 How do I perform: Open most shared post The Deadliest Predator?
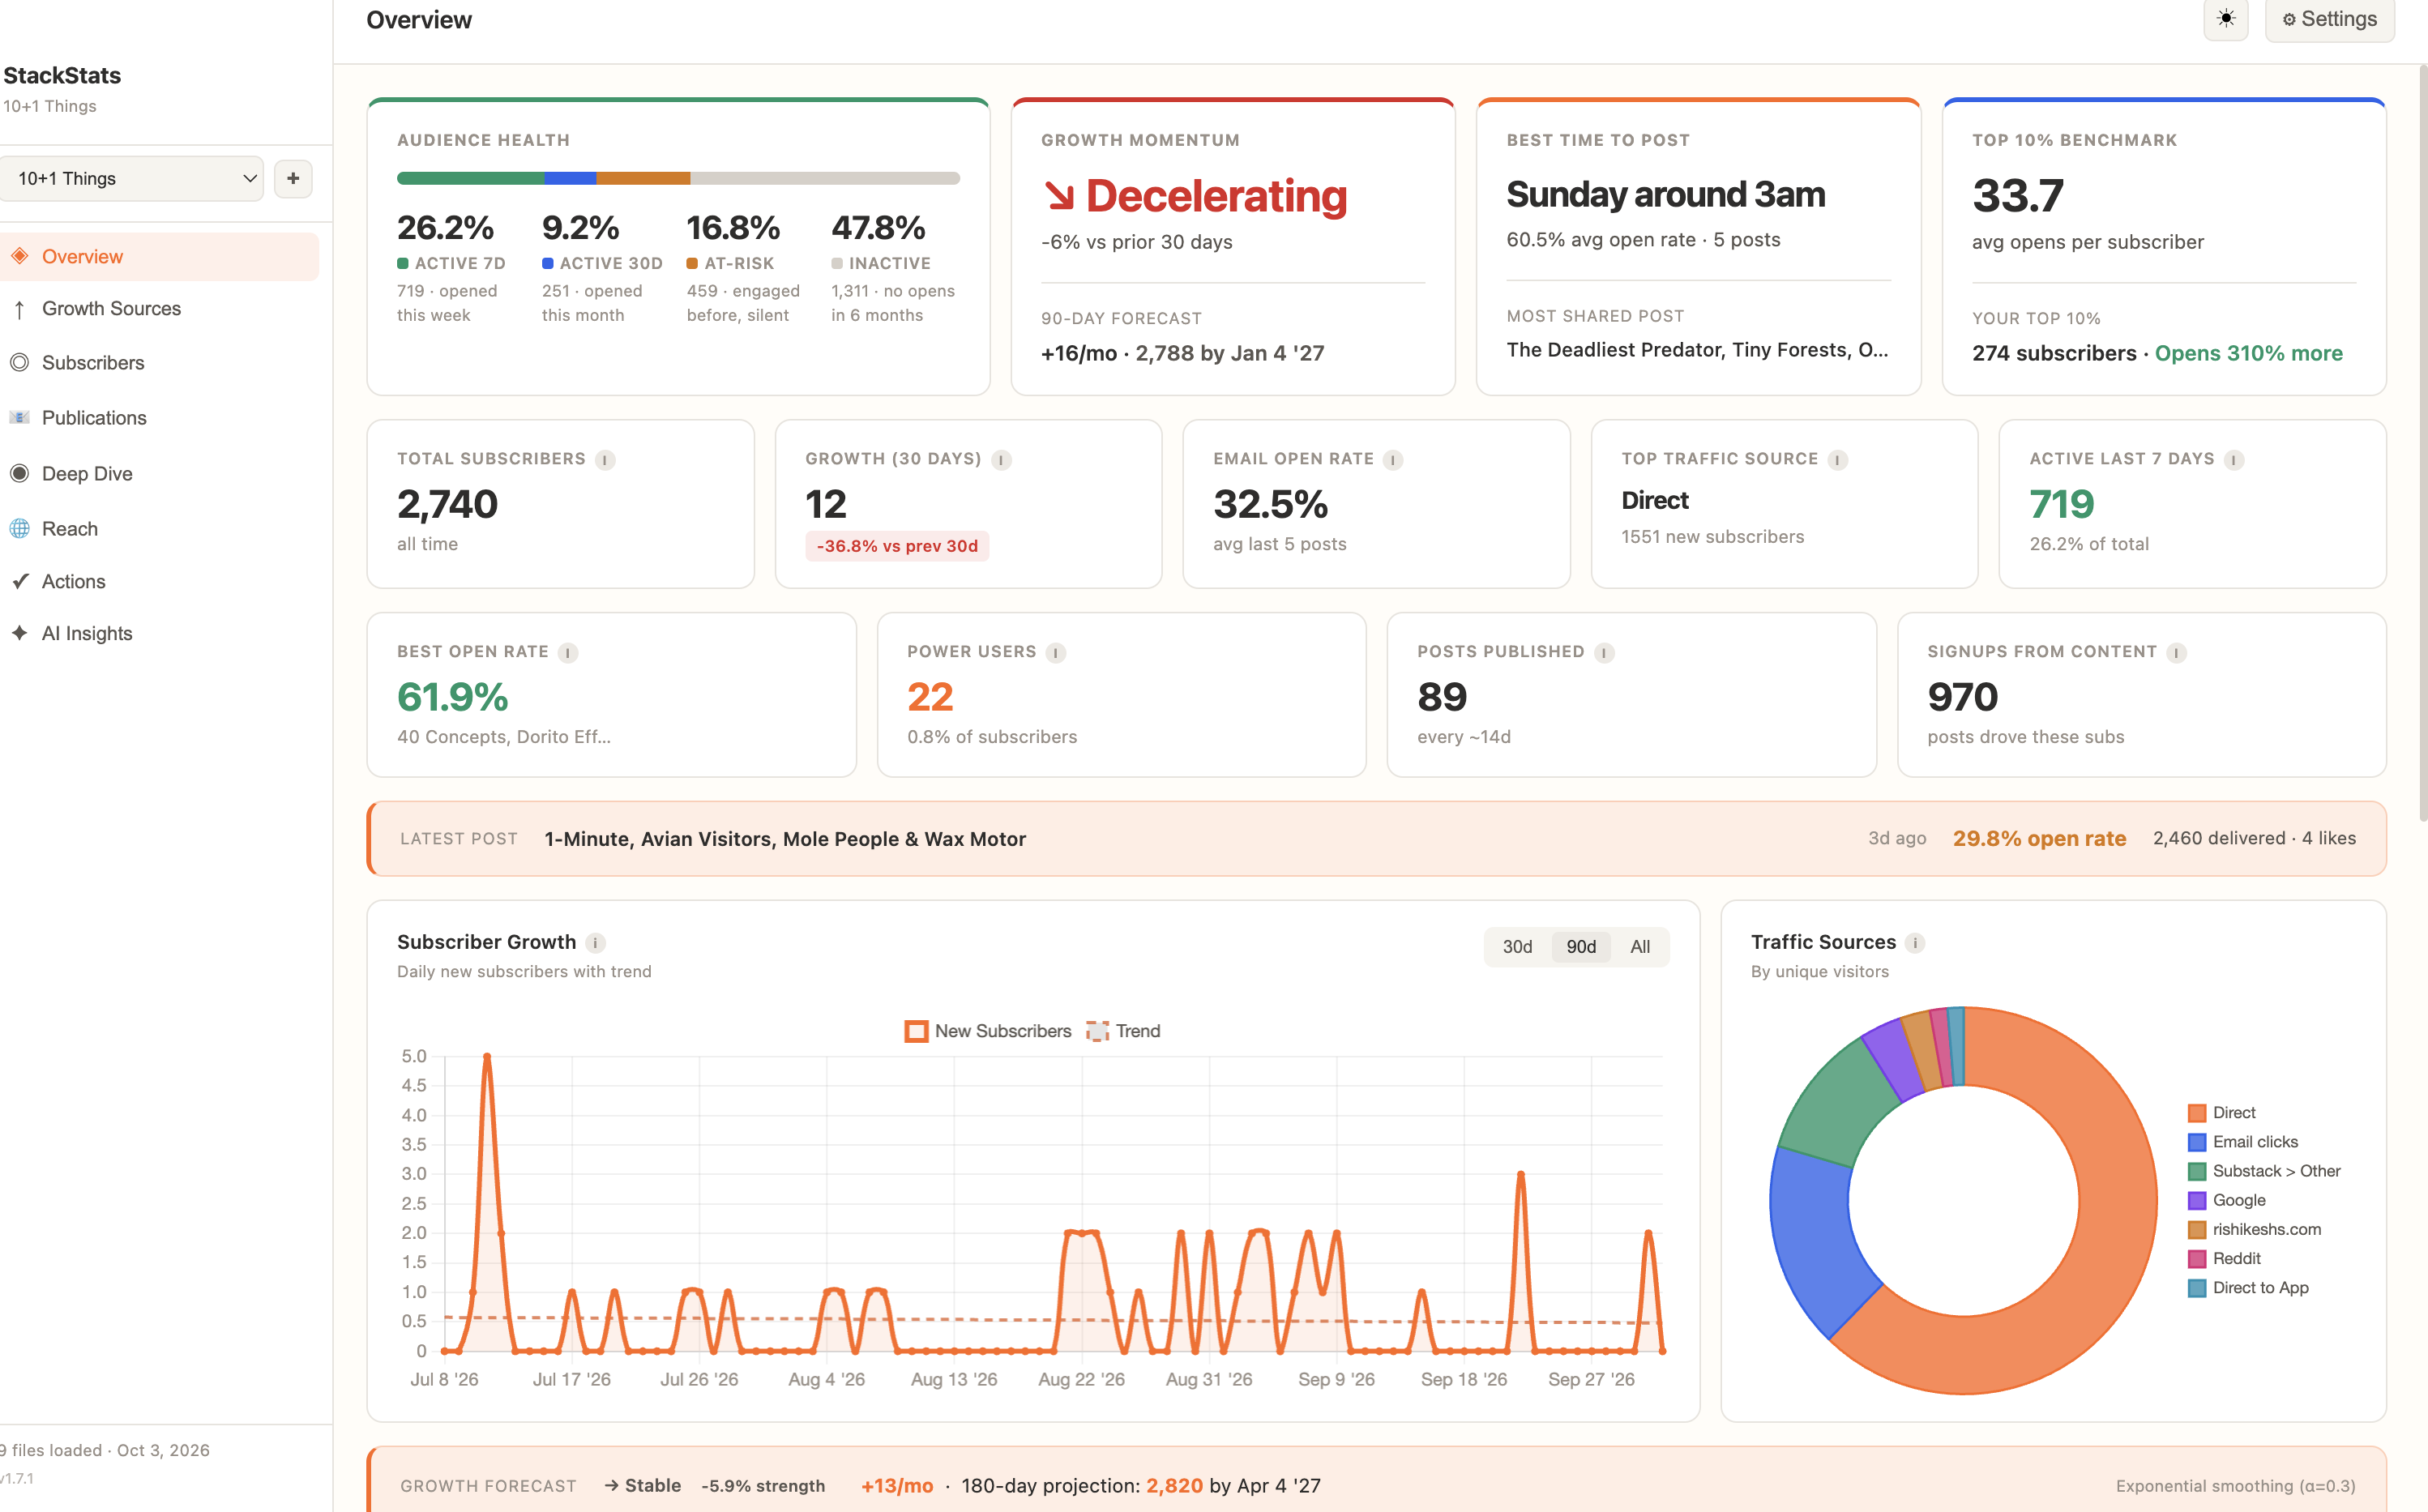coord(1697,350)
